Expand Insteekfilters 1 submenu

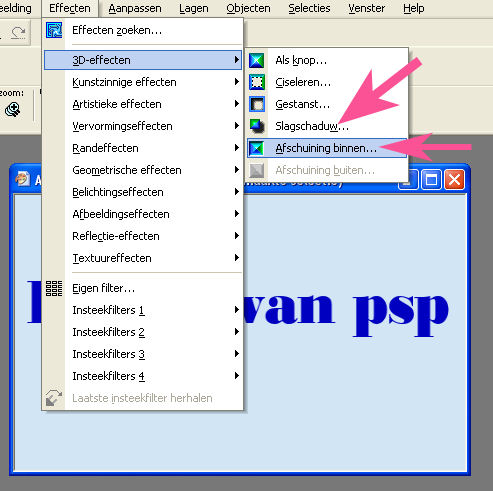point(143,310)
